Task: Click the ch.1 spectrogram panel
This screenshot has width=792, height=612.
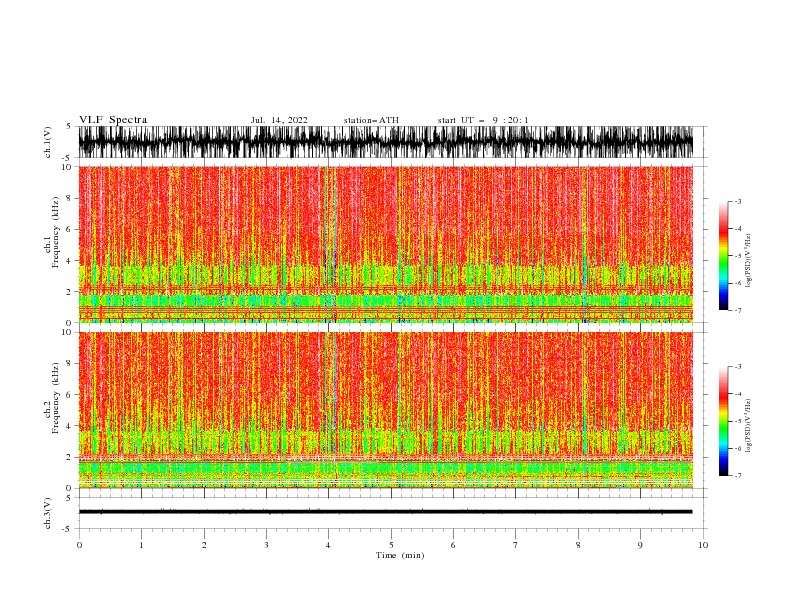Action: coord(386,244)
